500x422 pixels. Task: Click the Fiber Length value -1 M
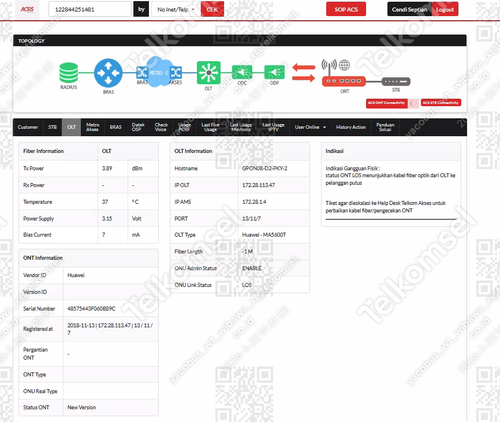pos(248,251)
